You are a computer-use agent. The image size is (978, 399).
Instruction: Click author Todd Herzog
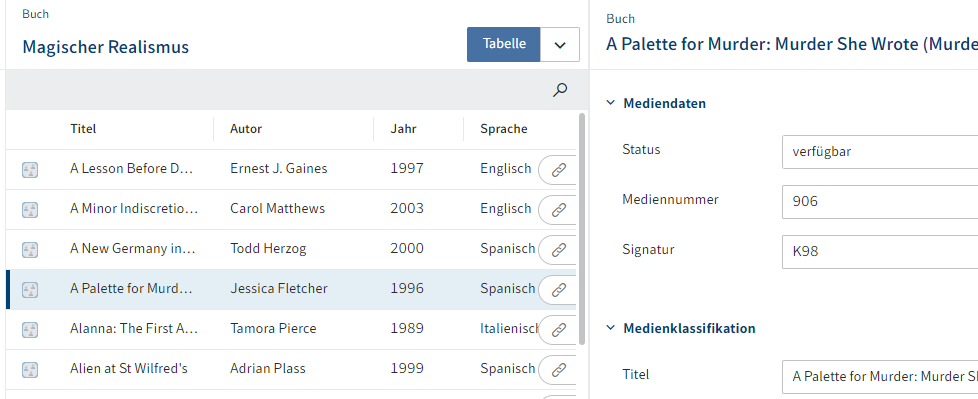[268, 249]
